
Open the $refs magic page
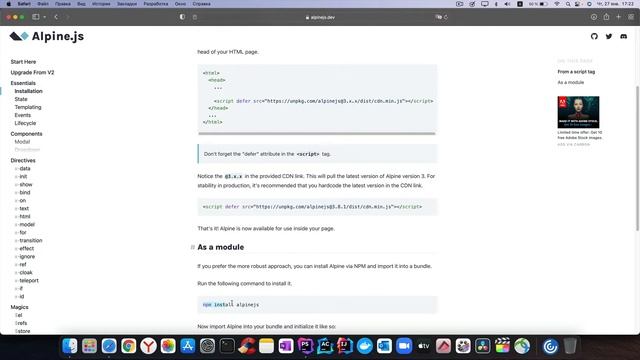click(x=21, y=323)
